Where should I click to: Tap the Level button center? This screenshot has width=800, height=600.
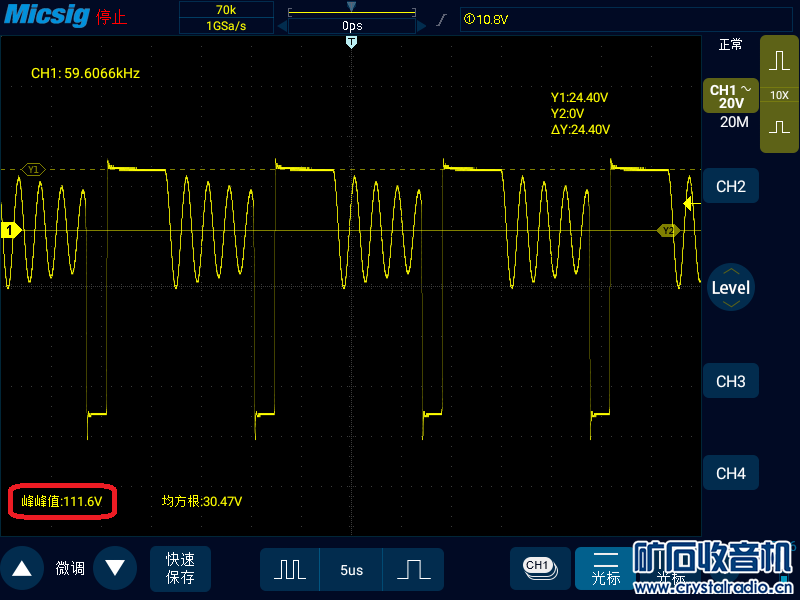click(731, 287)
